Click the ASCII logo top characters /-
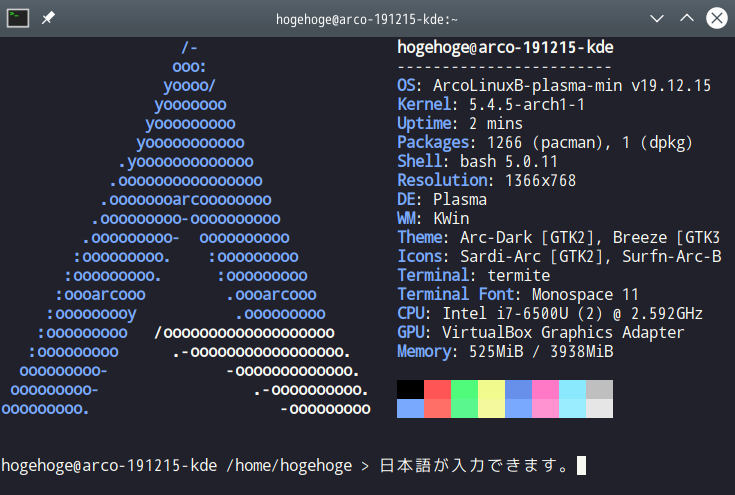This screenshot has height=495, width=735. click(189, 48)
